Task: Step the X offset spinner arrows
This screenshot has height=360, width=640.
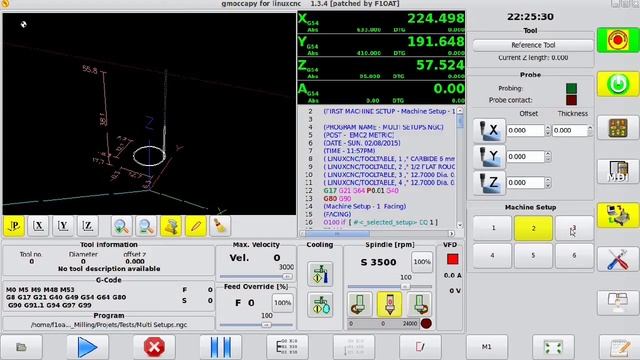Action: tap(548, 131)
